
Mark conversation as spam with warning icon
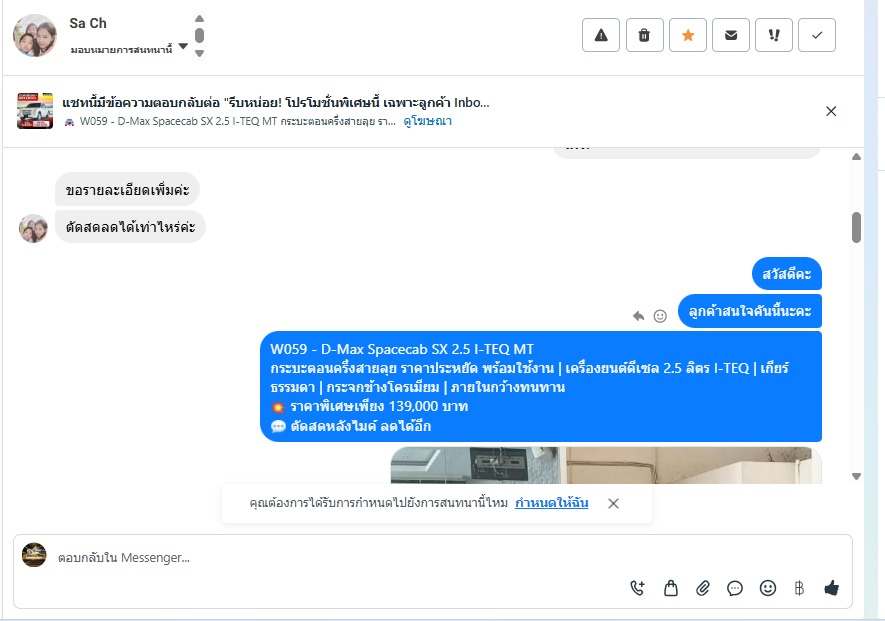601,35
